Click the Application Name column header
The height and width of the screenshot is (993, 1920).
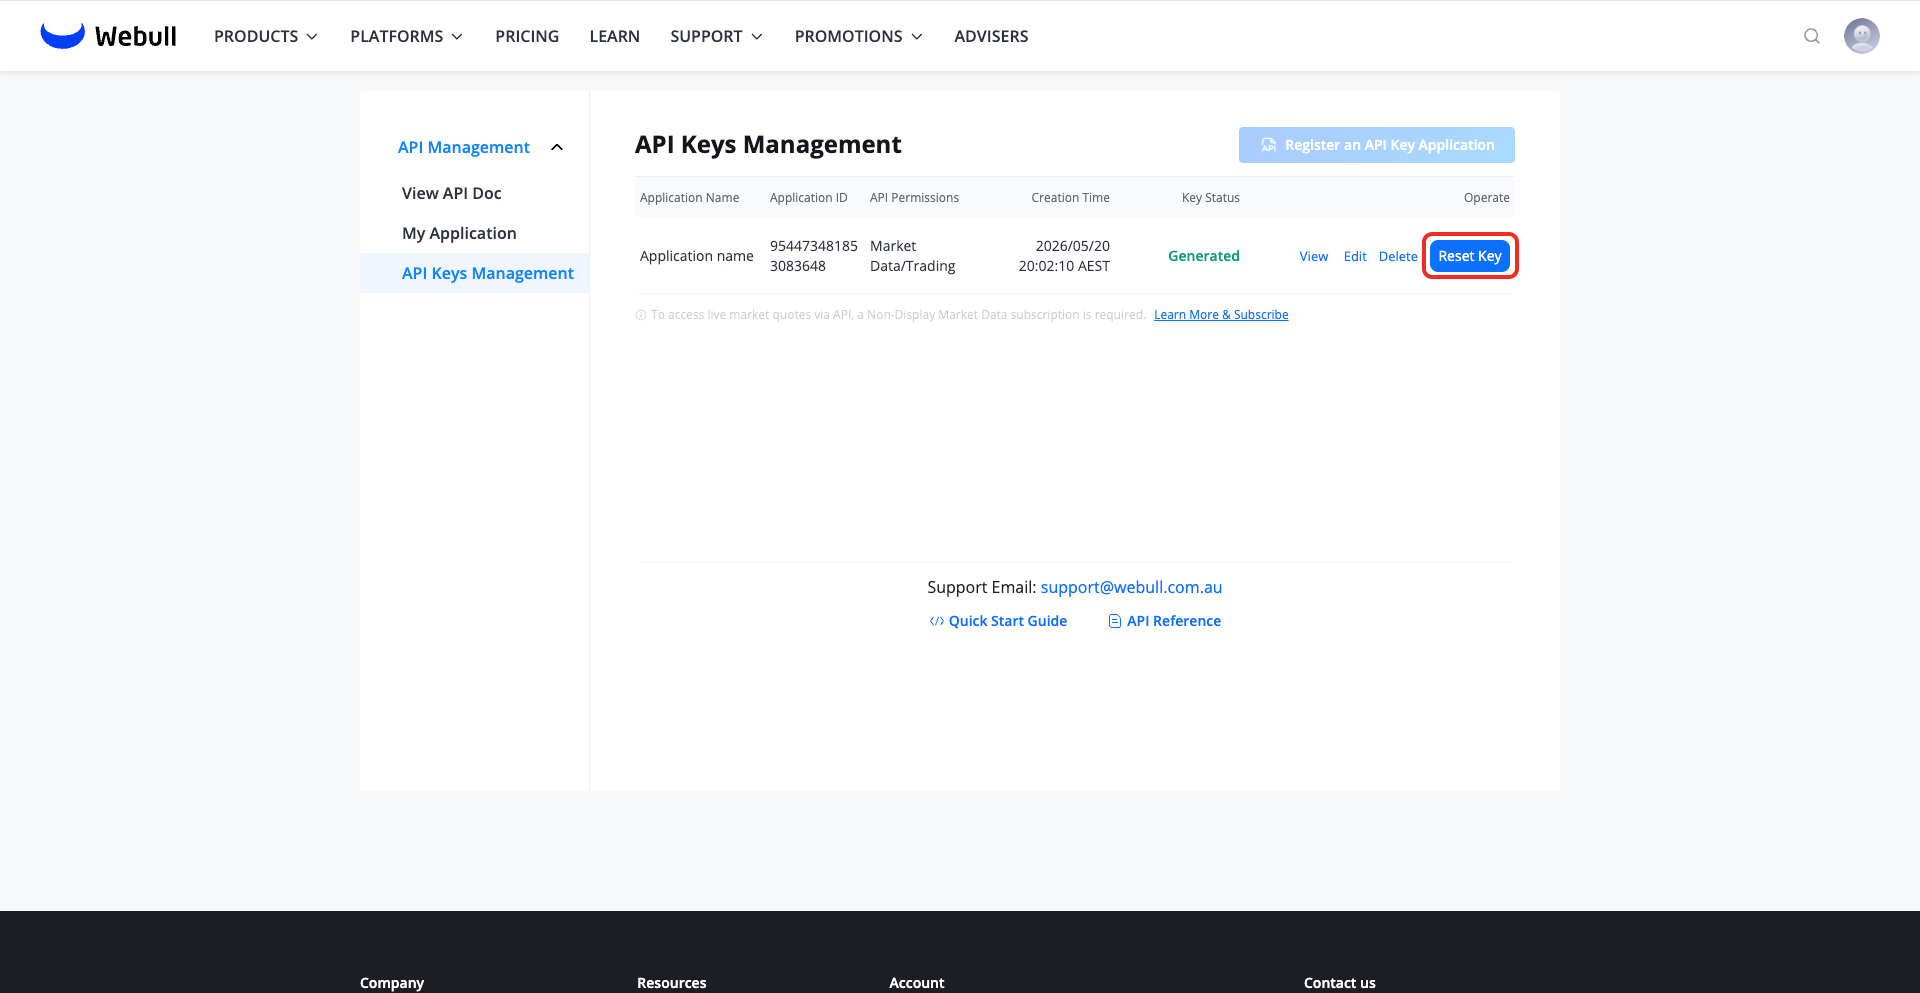tap(690, 198)
